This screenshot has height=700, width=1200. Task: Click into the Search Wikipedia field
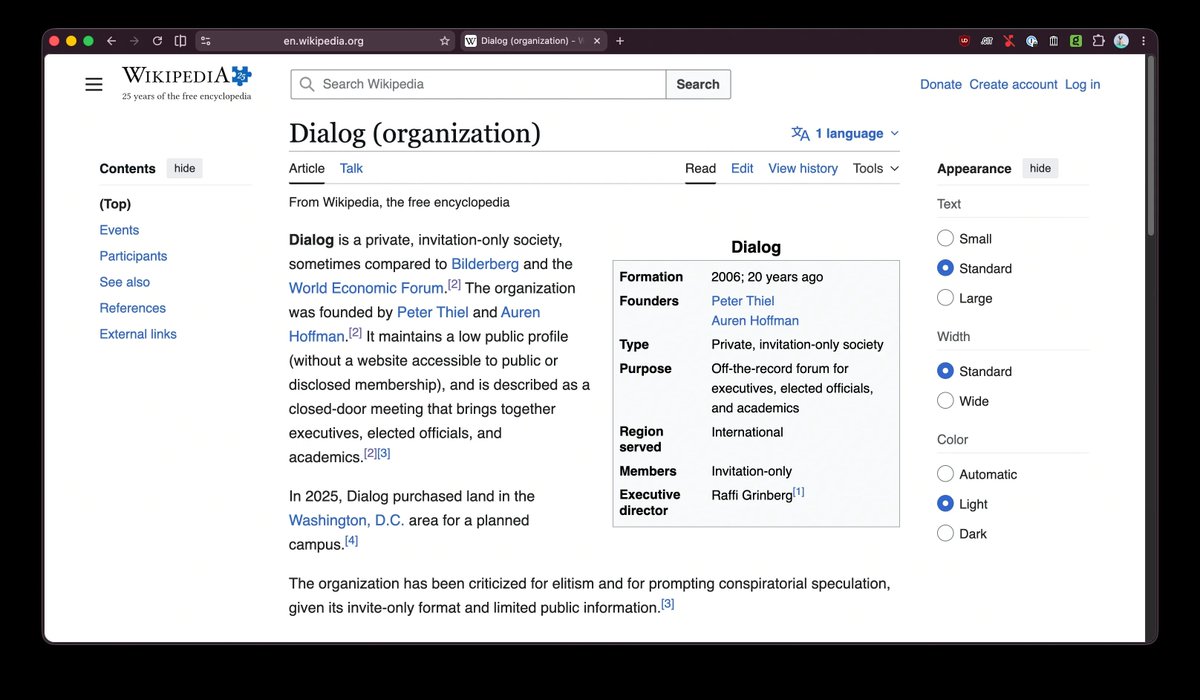click(478, 84)
